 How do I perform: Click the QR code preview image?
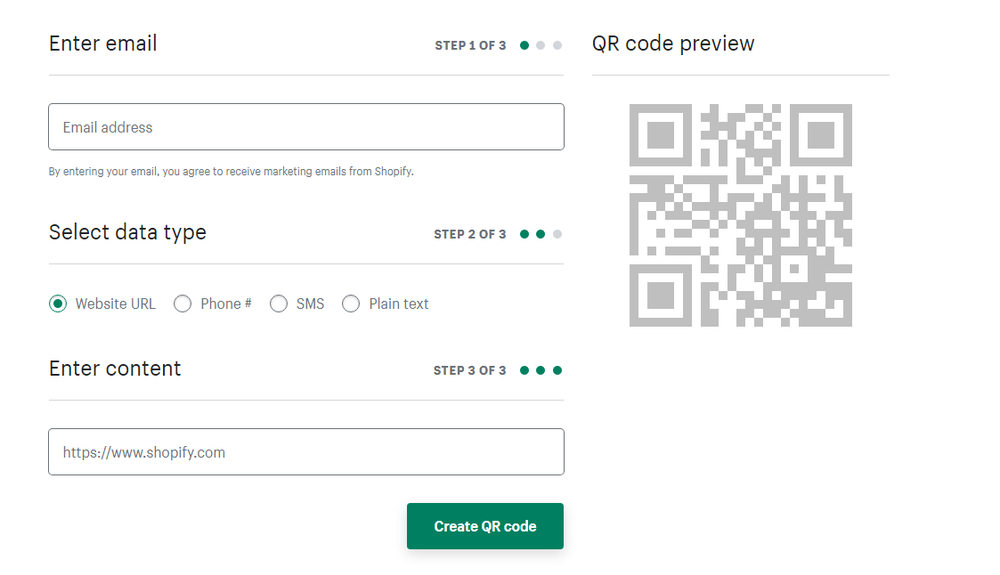click(x=740, y=215)
